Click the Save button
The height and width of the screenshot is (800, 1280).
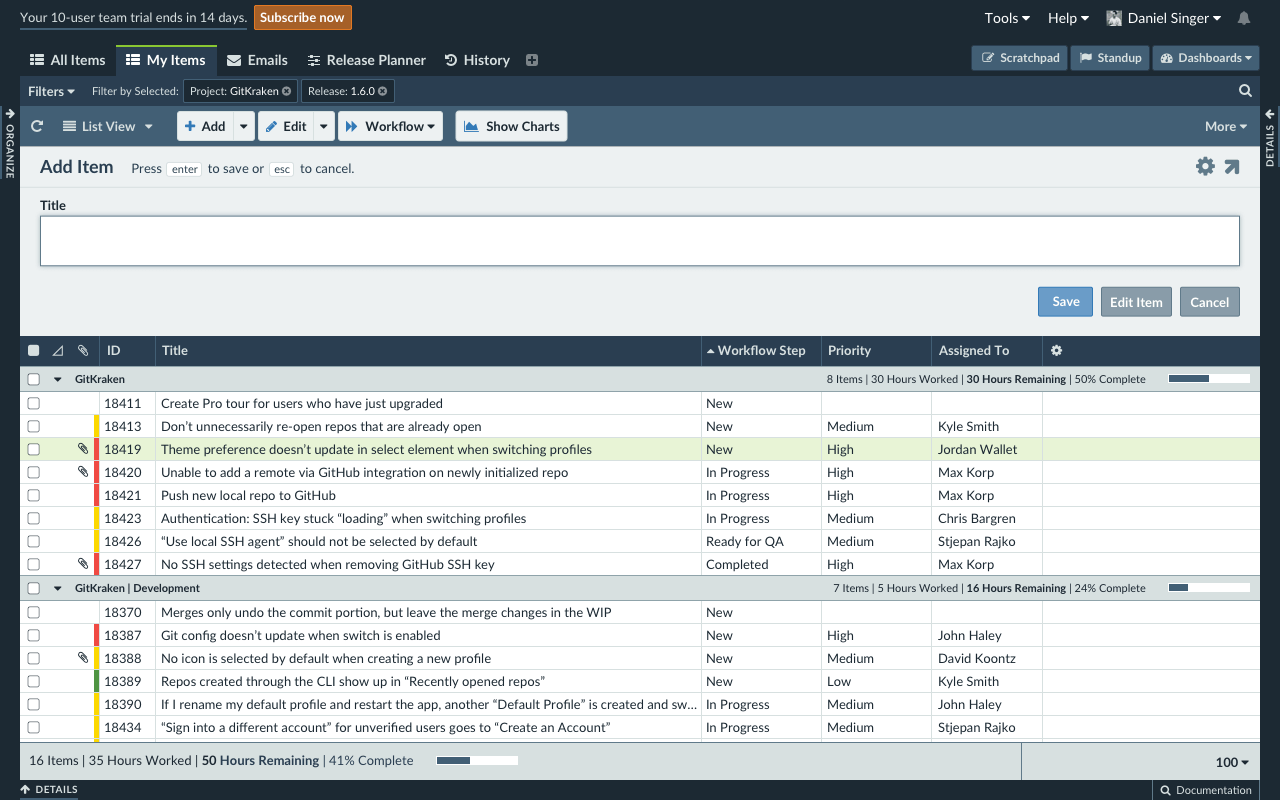tap(1066, 301)
